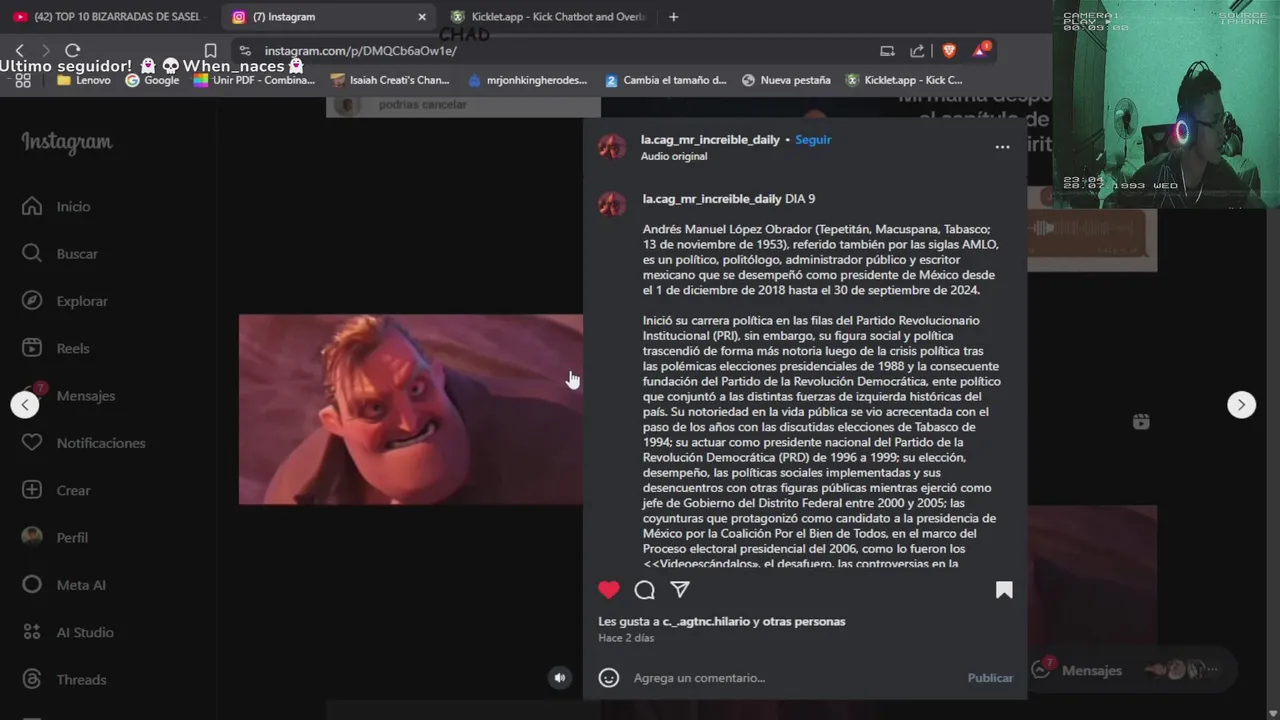
Task: Open Inicio in the Instagram sidebar
Action: 57,206
